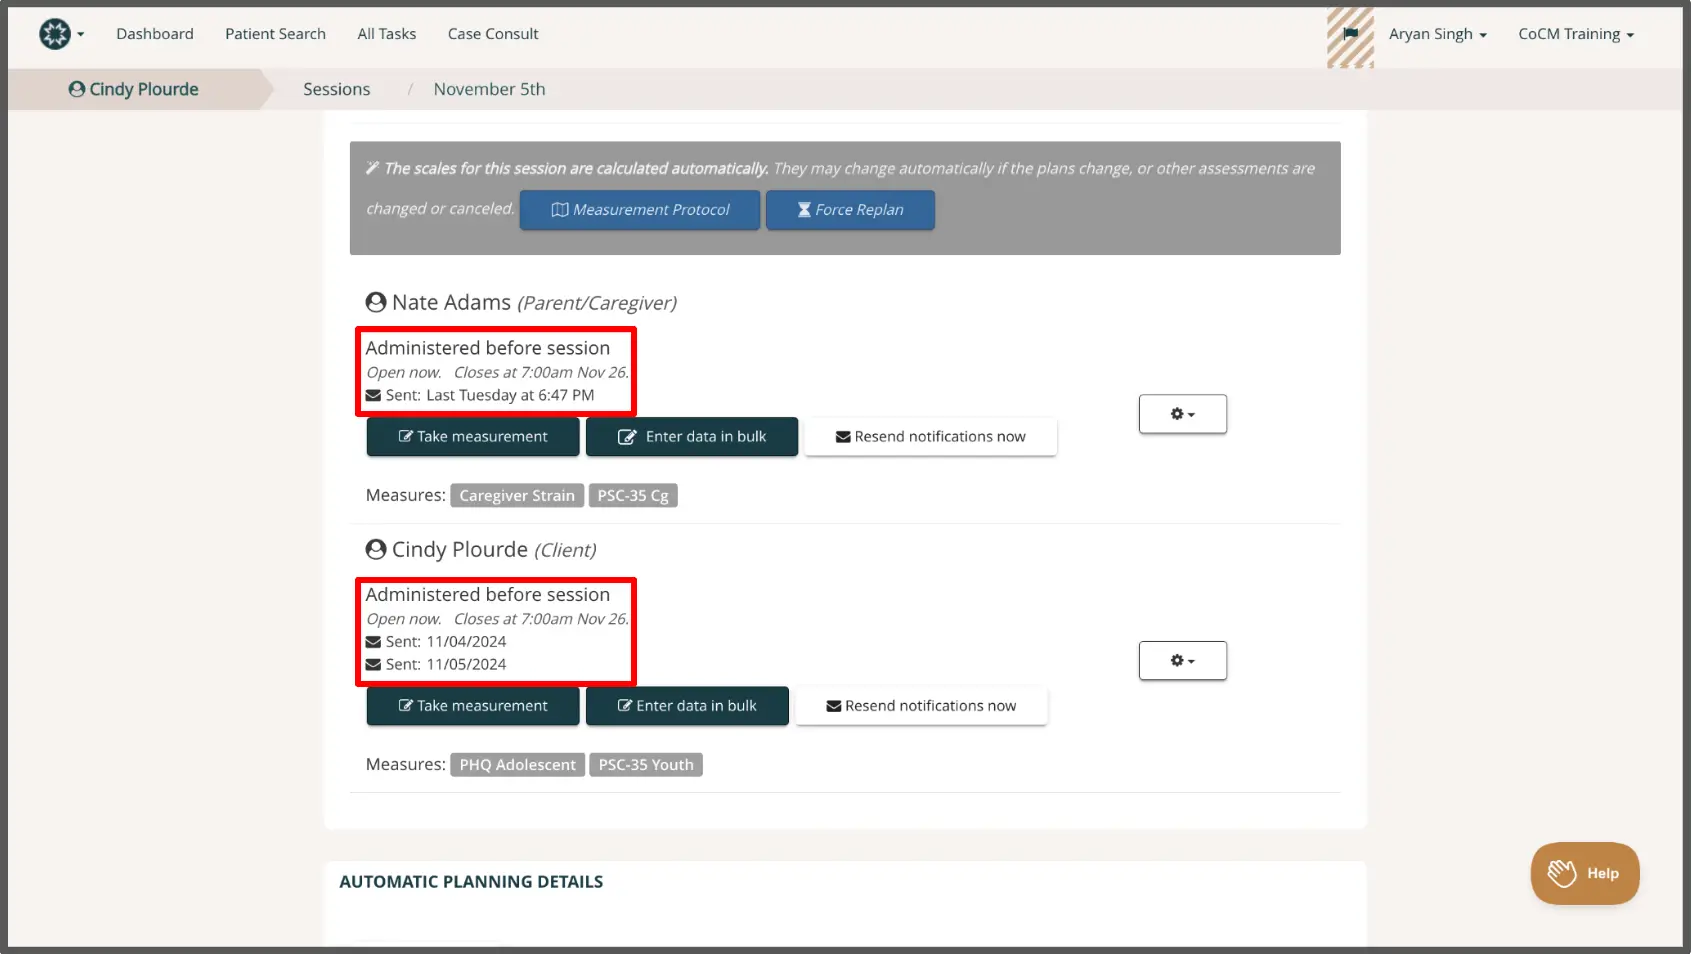This screenshot has width=1692, height=954.
Task: Click the envelope icon beside Sent: 11/04/2024
Action: [374, 641]
